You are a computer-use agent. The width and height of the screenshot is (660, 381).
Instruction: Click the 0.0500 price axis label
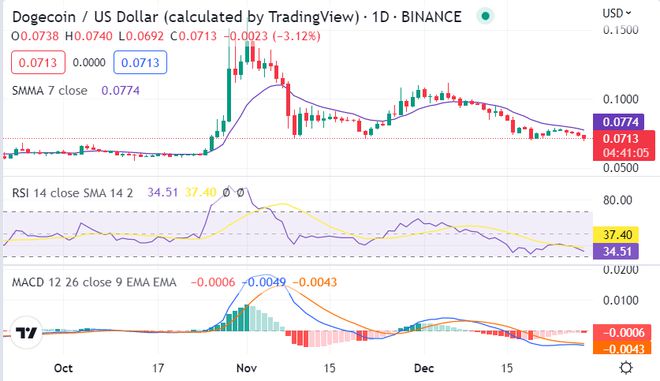click(x=620, y=168)
